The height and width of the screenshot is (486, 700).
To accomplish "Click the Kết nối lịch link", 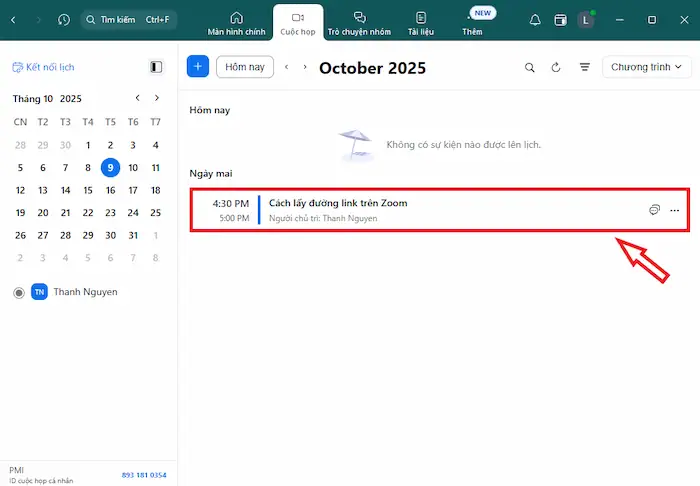I will click(43, 67).
